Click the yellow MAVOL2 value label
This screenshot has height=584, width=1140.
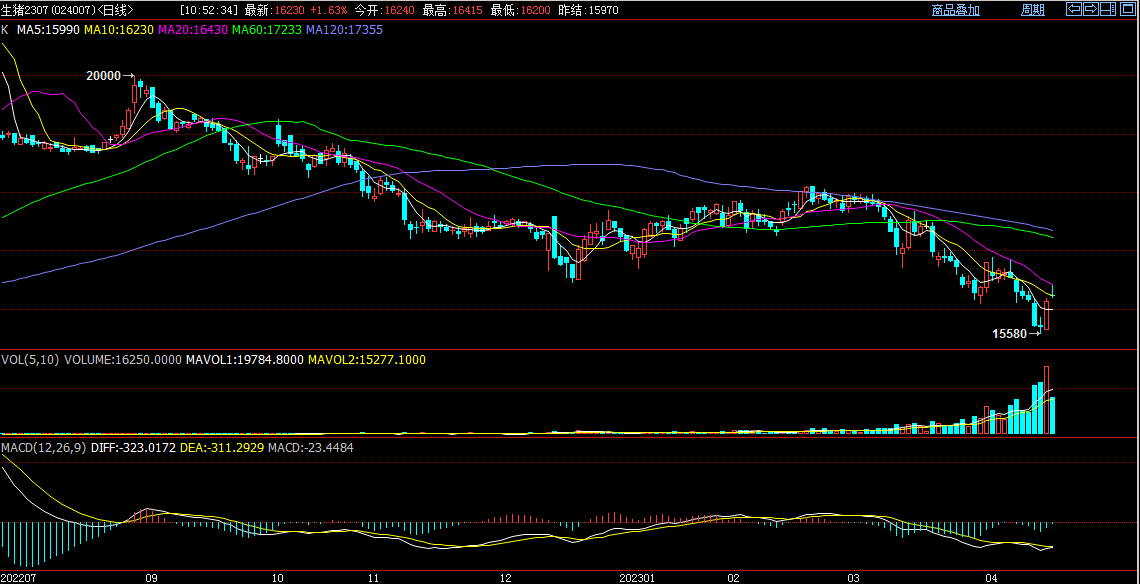366,359
